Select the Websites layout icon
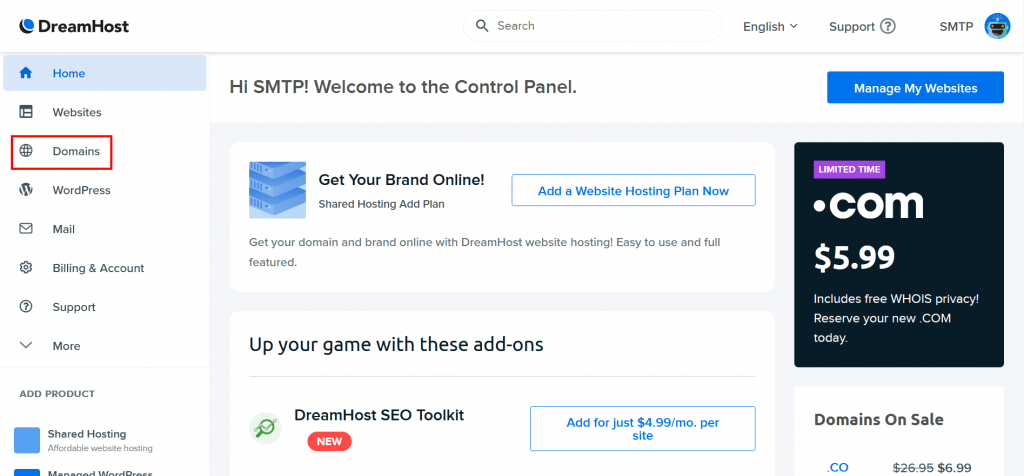The width and height of the screenshot is (1024, 476). click(26, 112)
